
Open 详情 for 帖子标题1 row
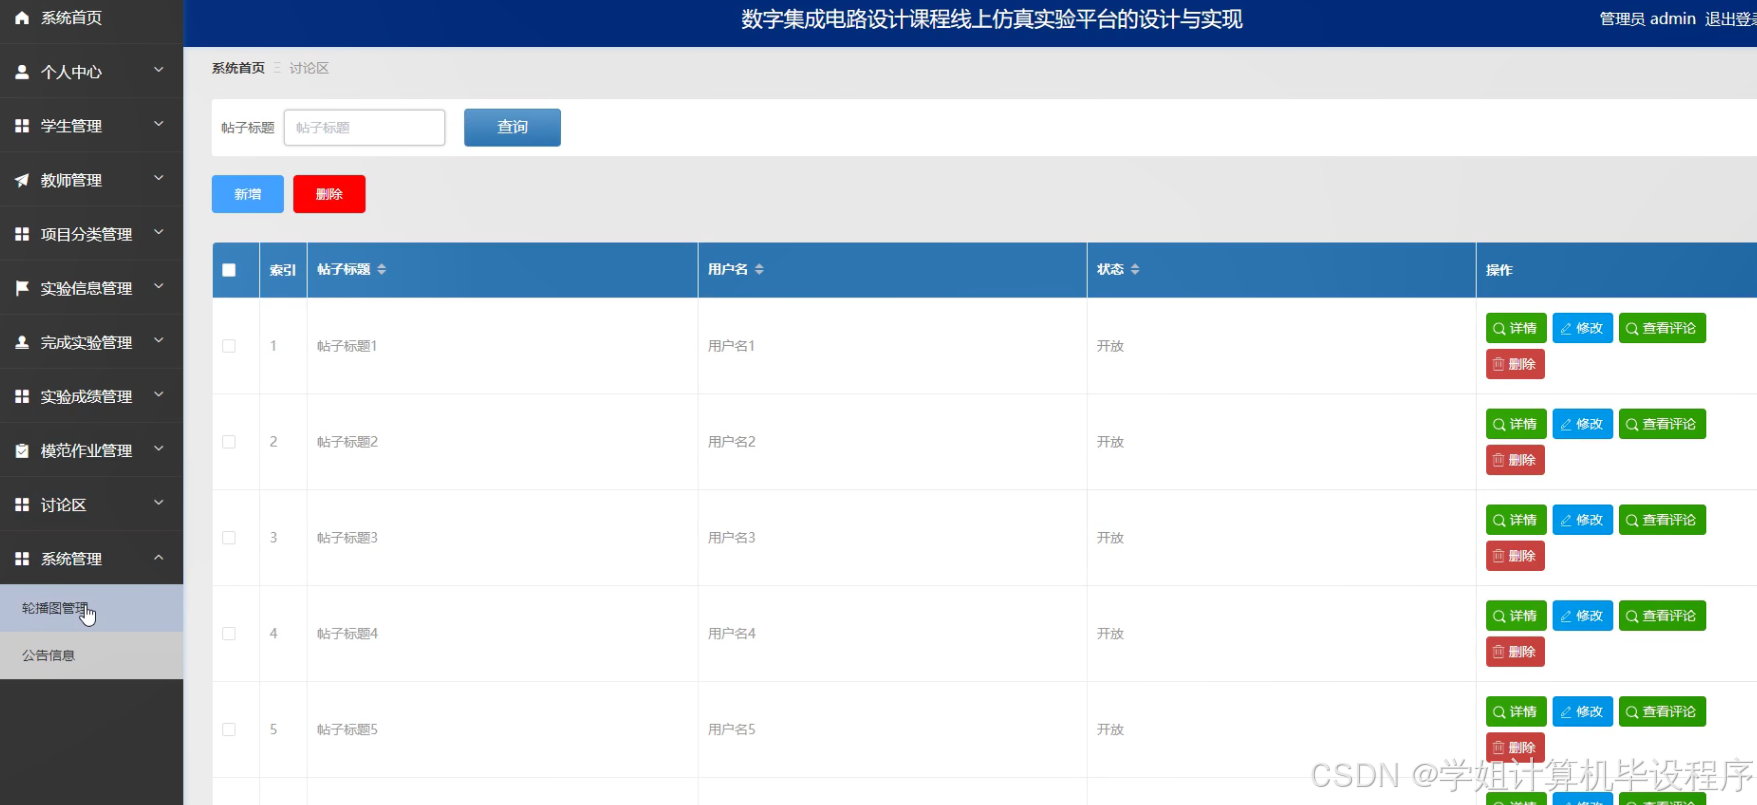pos(1516,328)
